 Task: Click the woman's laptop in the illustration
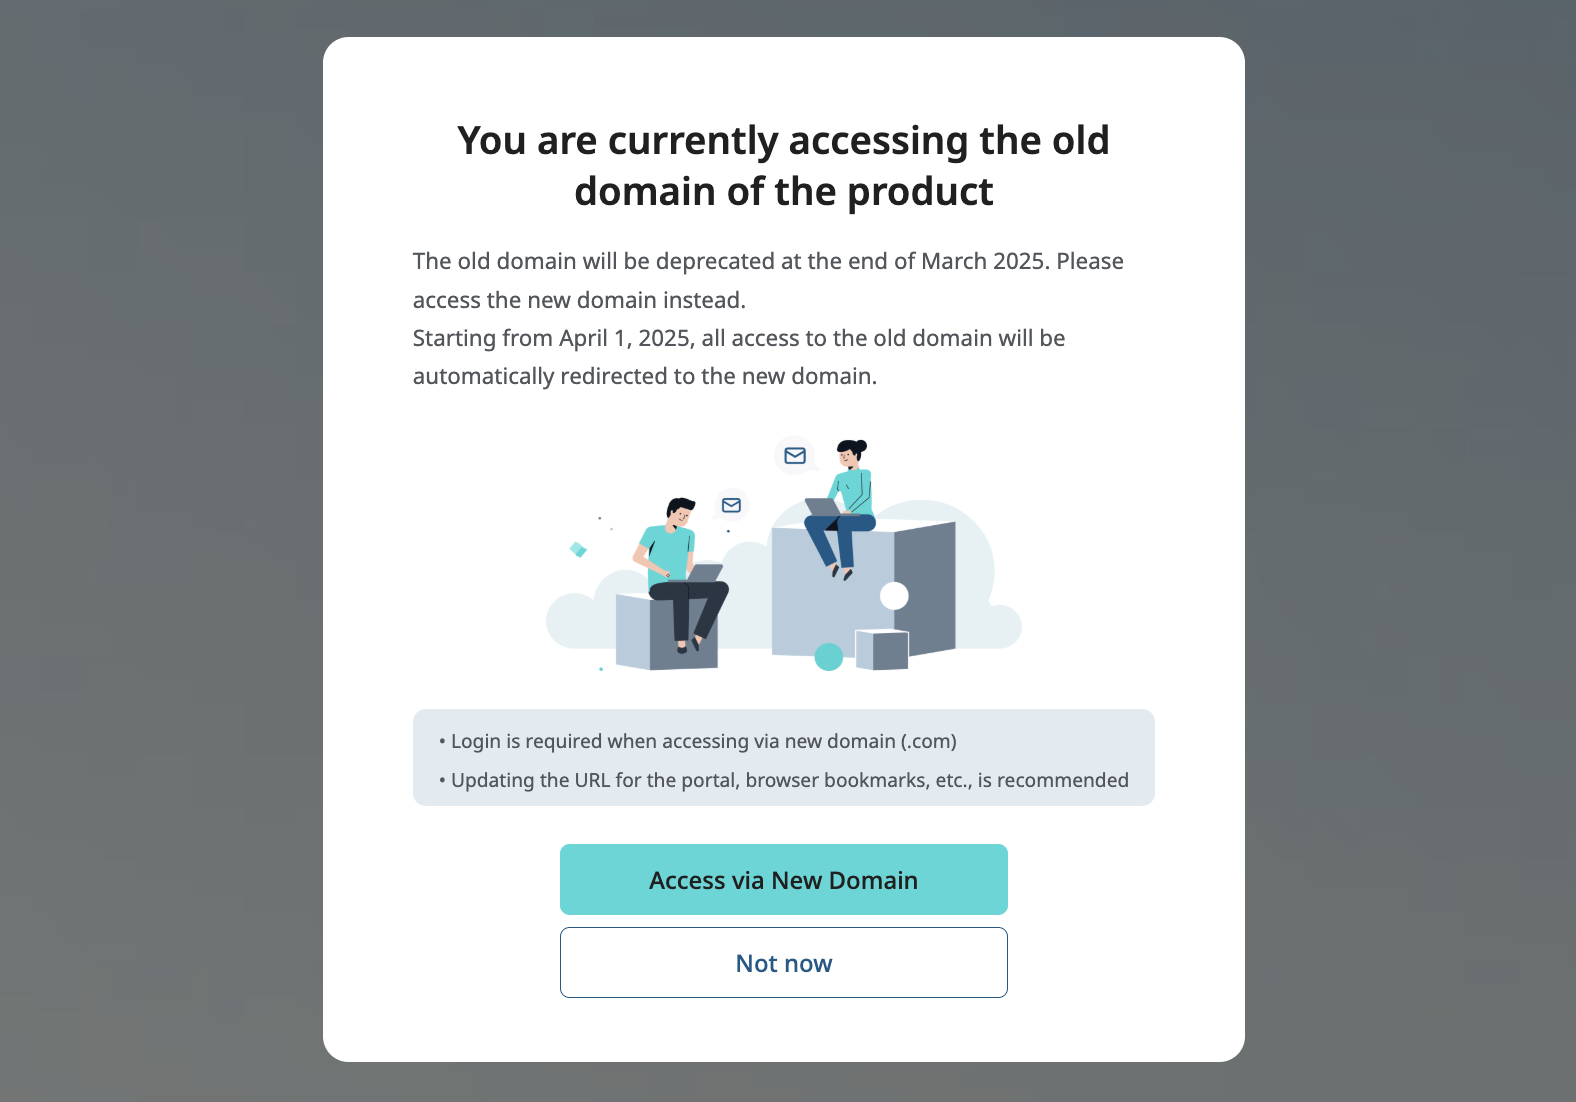[824, 507]
